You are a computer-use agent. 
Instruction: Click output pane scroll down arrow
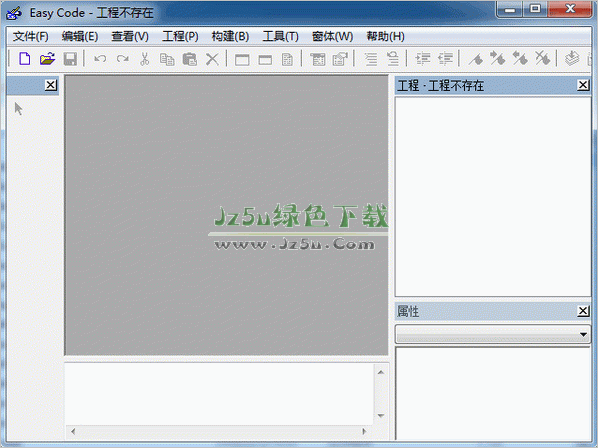pyautogui.click(x=381, y=416)
